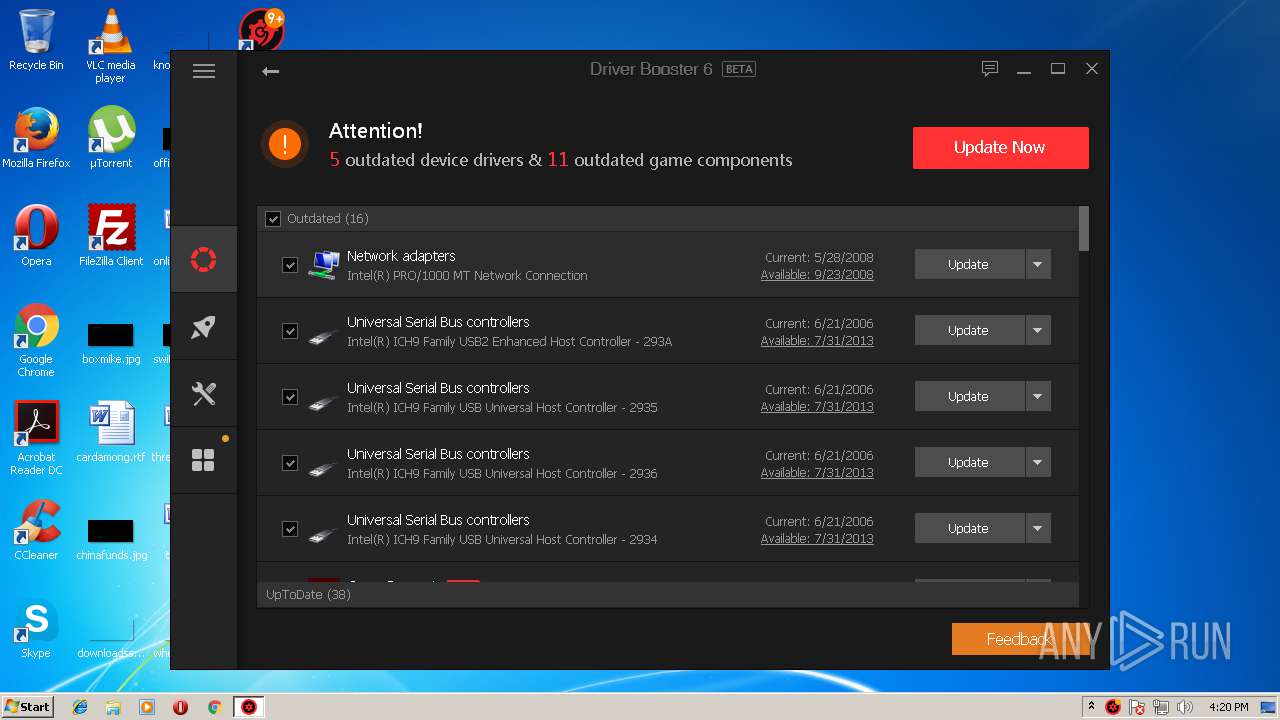Open the Boost rocket sidebar icon
Viewport: 1280px width, 720px height.
click(204, 327)
